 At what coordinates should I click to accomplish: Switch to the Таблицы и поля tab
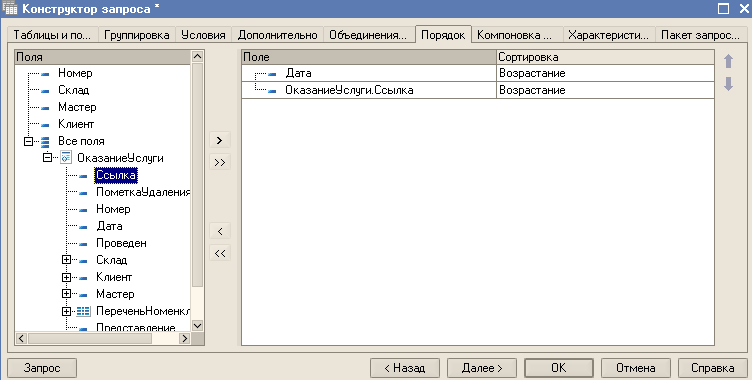click(52, 35)
